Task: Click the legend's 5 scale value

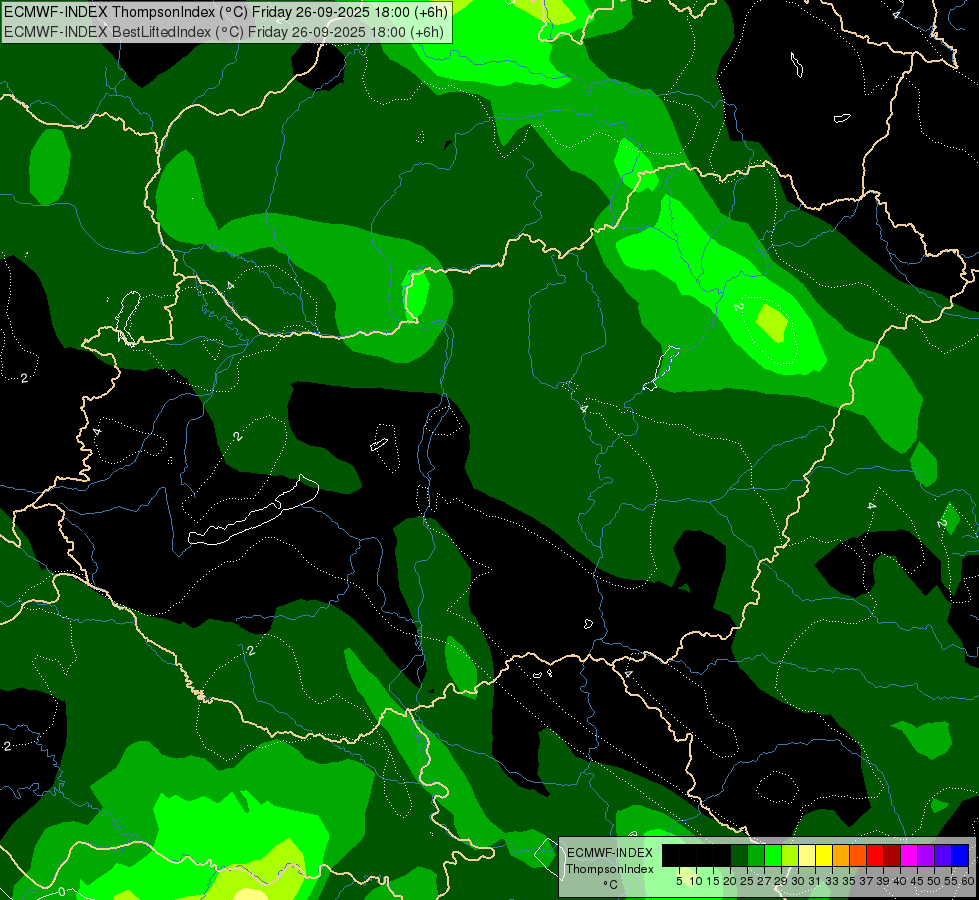Action: [679, 880]
